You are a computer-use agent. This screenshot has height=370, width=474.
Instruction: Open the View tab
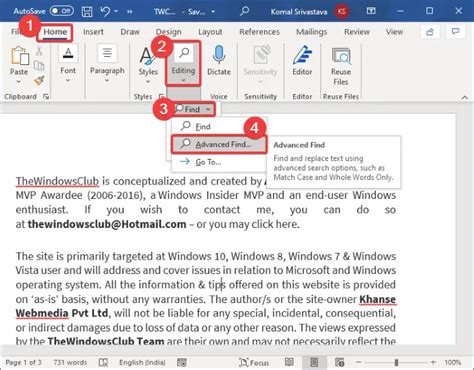(394, 32)
